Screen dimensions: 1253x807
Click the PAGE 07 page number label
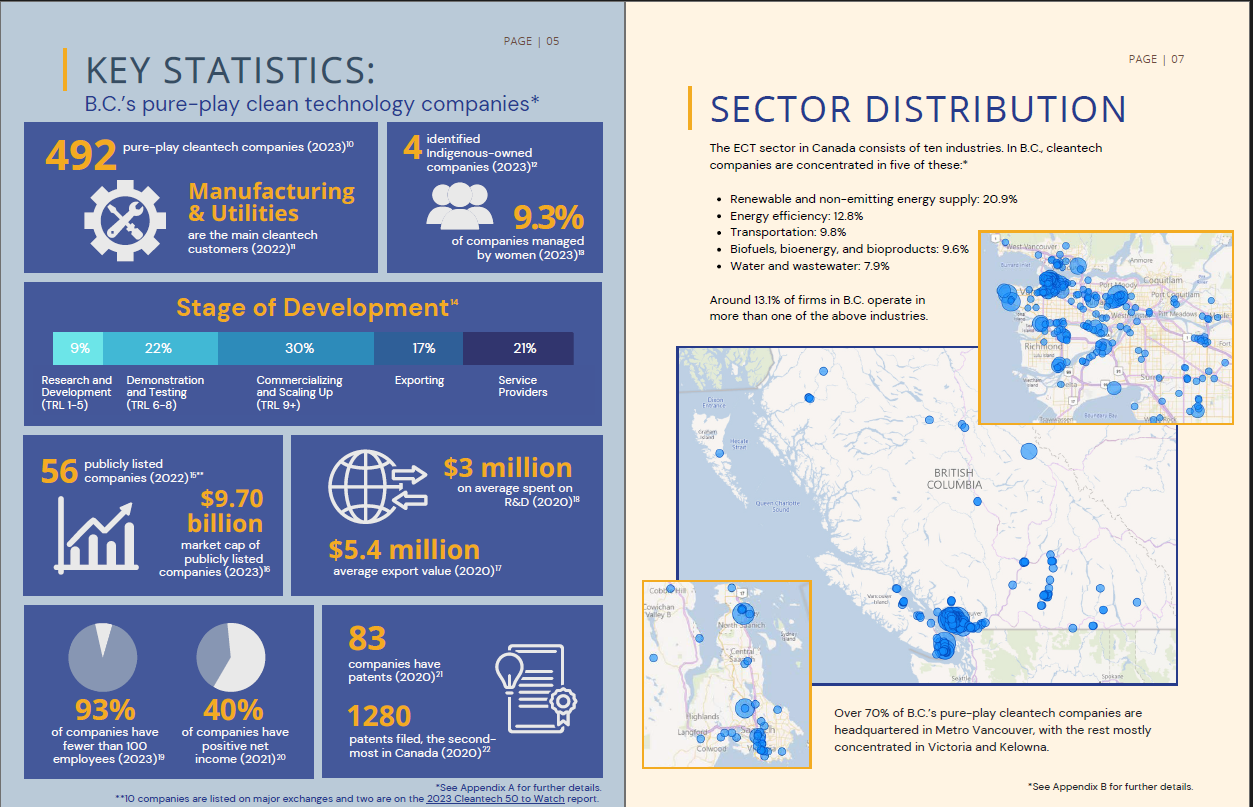1156,59
